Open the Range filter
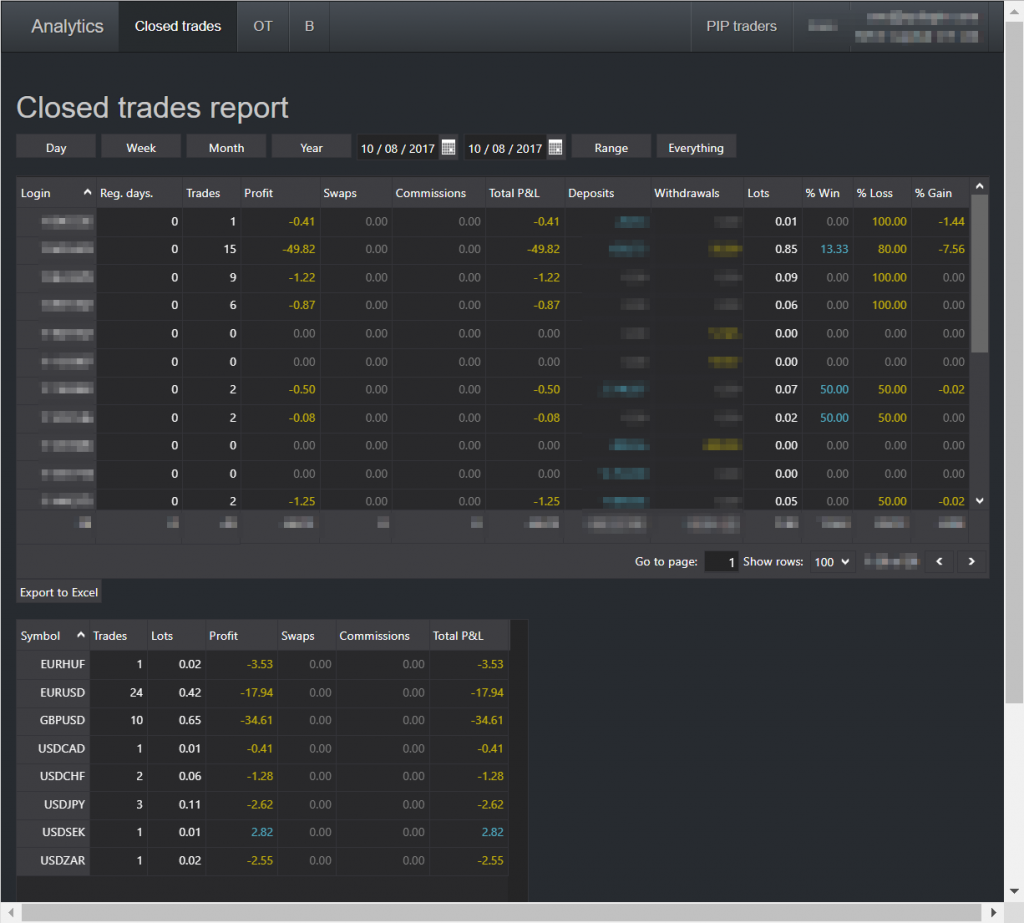This screenshot has width=1024, height=923. (610, 146)
